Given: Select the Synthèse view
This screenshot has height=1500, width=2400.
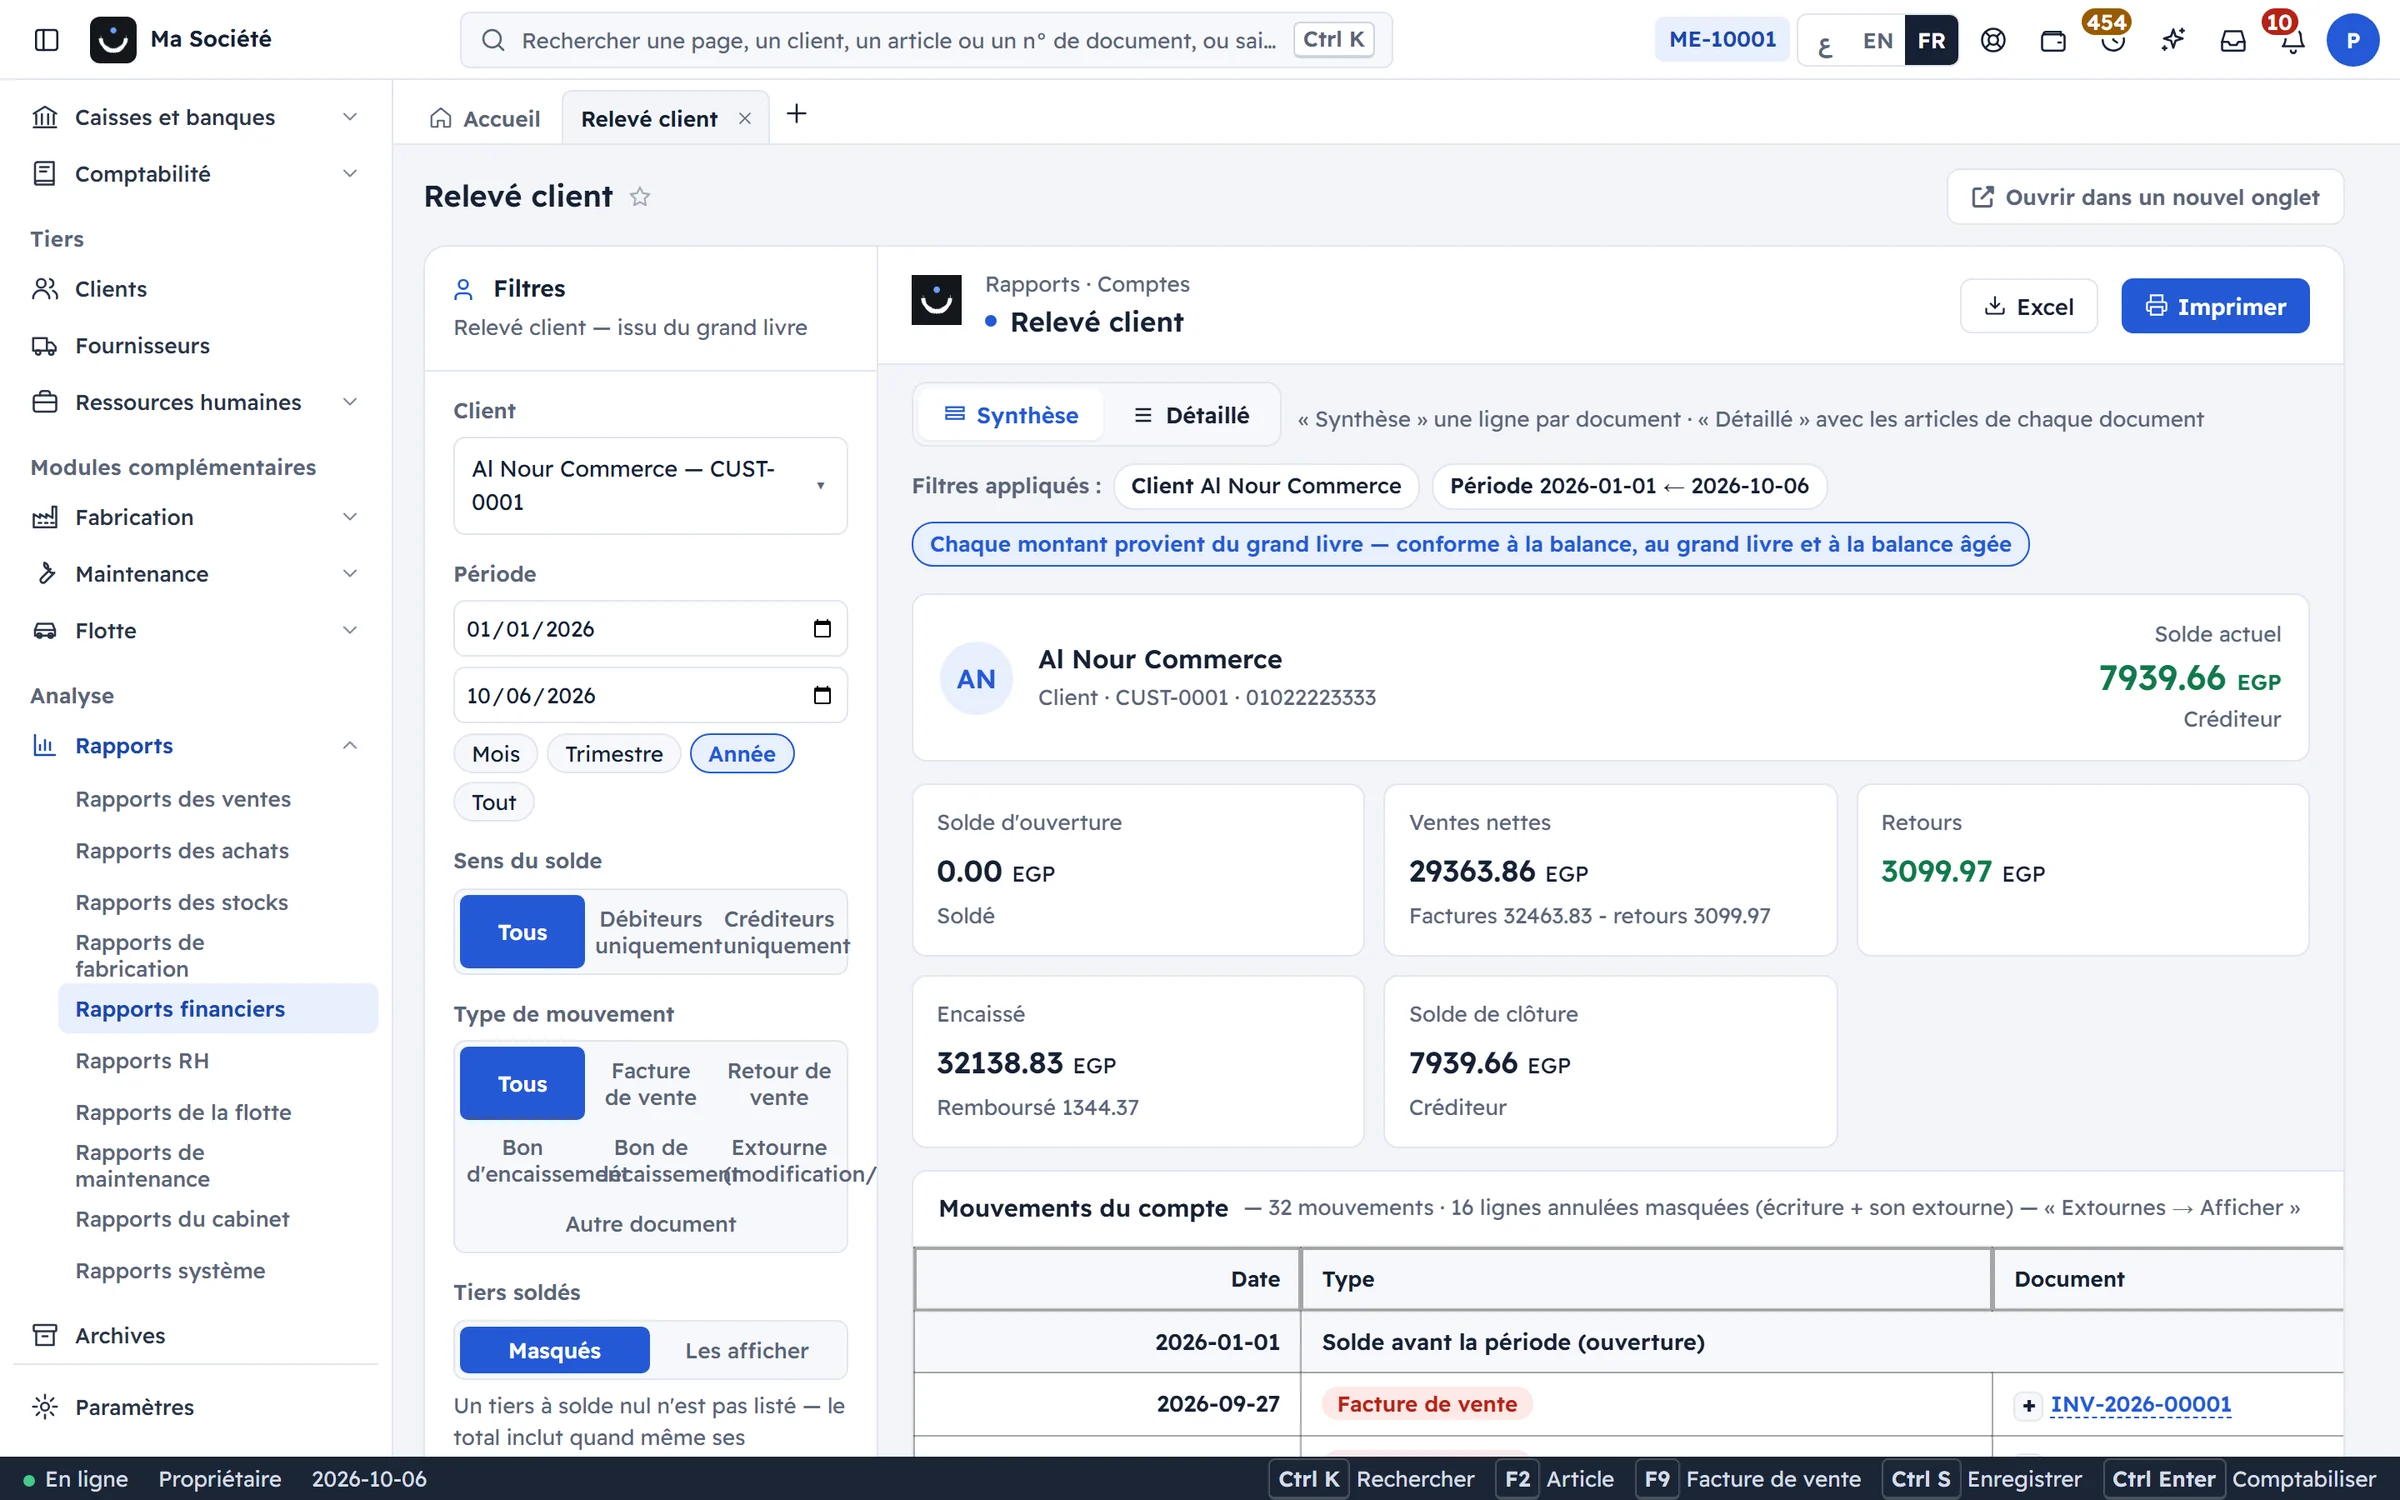Looking at the screenshot, I should pos(1011,415).
